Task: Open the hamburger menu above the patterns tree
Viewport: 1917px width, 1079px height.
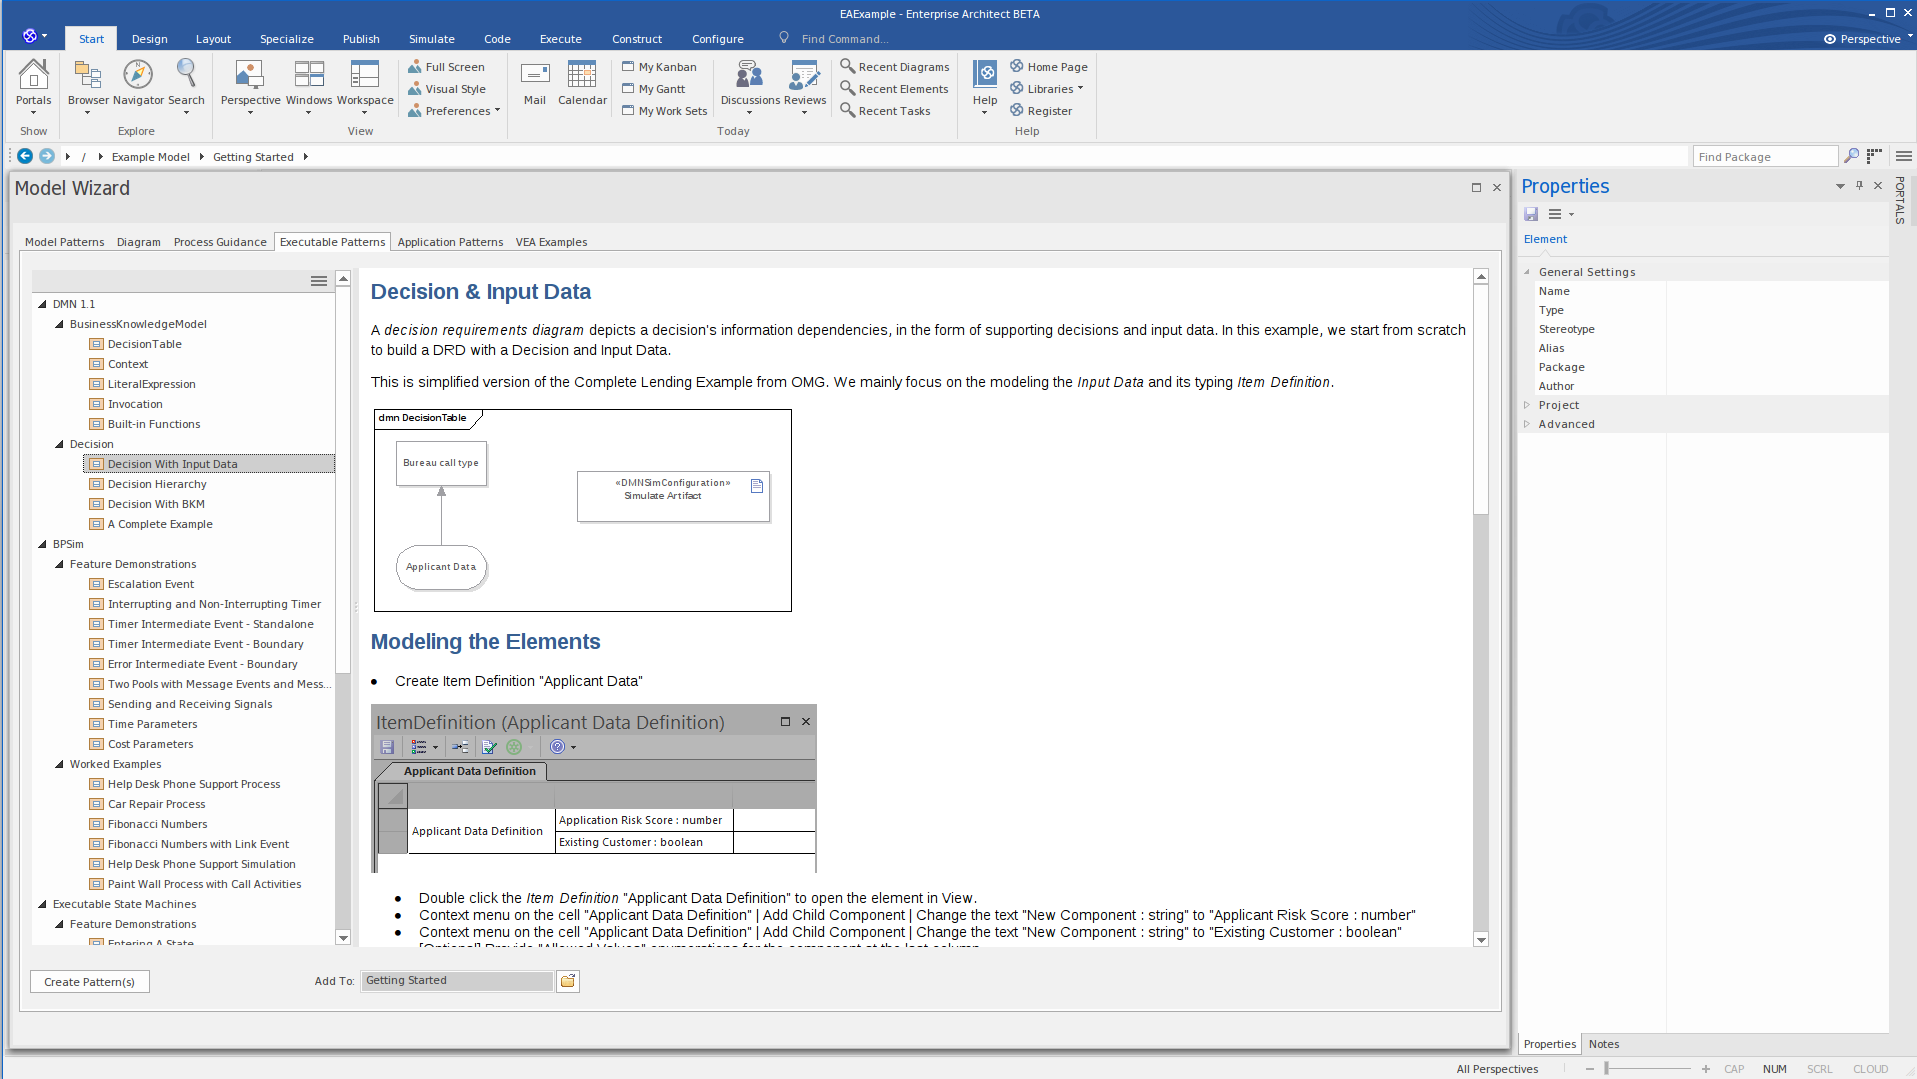Action: click(x=318, y=281)
